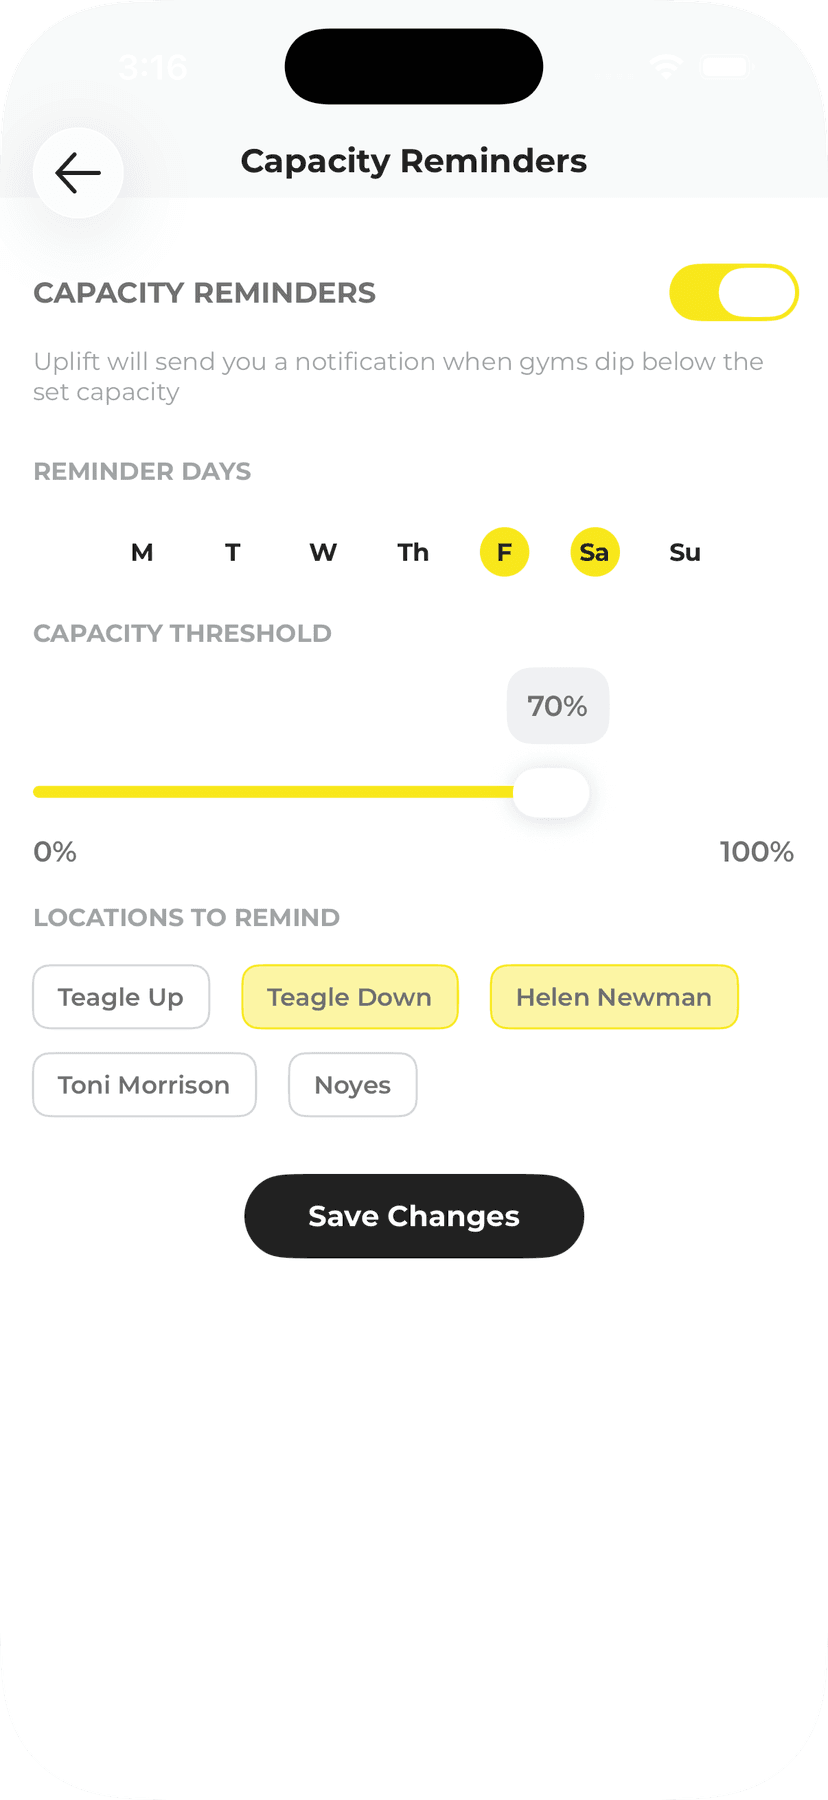Screen dimensions: 828x1800
Task: Tap the 70% threshold value bubble
Action: (557, 706)
